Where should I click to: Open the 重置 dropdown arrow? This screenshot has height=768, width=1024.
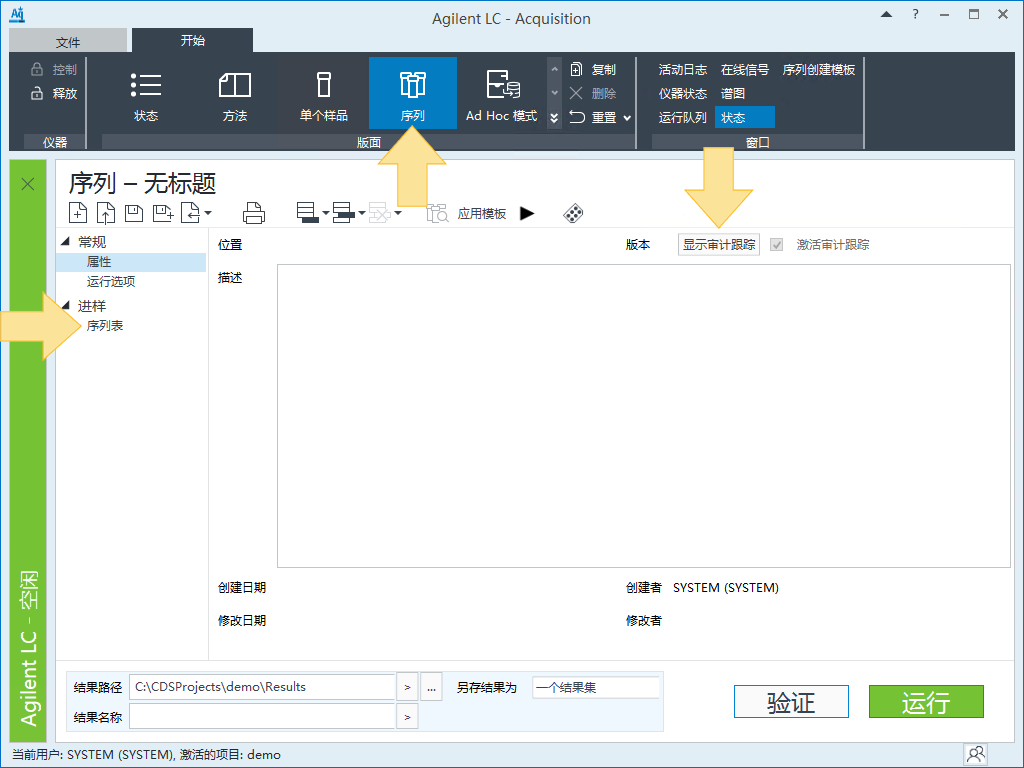pos(628,118)
